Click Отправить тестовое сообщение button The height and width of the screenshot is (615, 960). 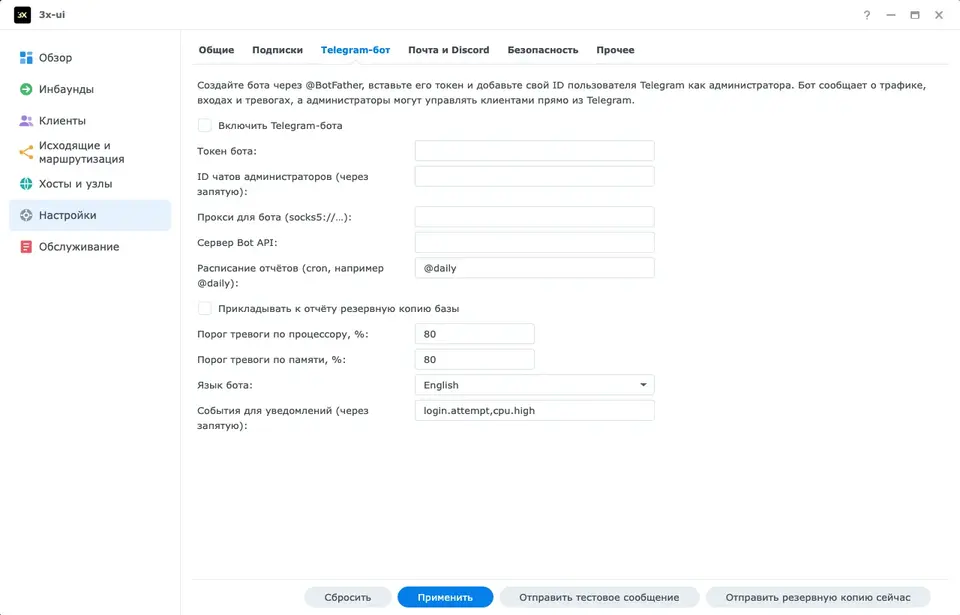[599, 597]
